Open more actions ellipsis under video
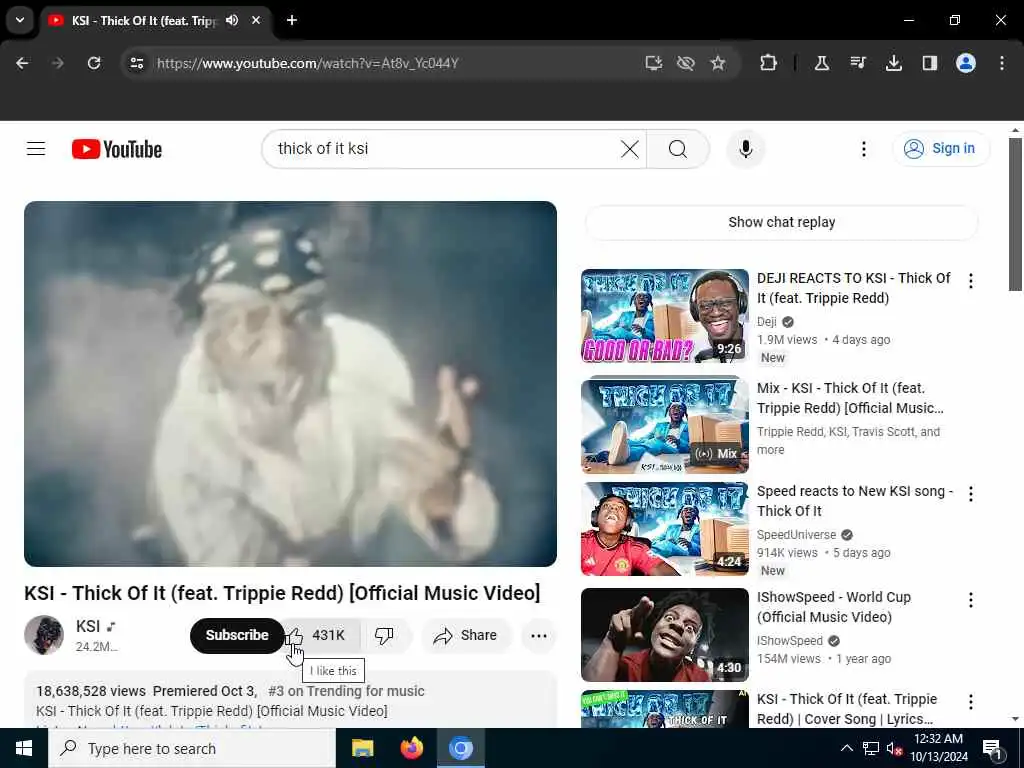The height and width of the screenshot is (768, 1024). 539,635
